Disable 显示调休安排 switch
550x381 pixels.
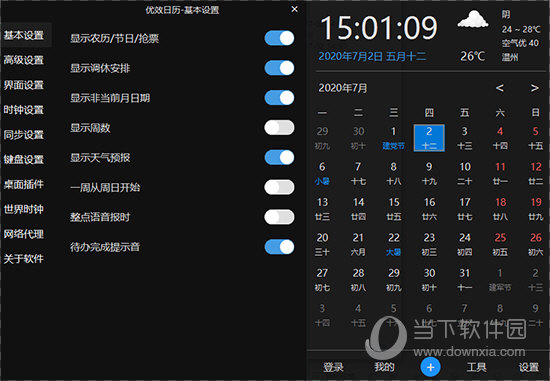279,68
